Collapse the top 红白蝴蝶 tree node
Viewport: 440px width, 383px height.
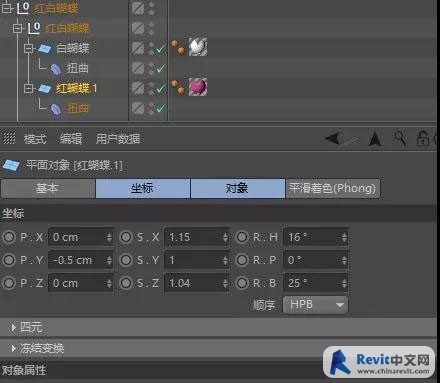coord(7,8)
